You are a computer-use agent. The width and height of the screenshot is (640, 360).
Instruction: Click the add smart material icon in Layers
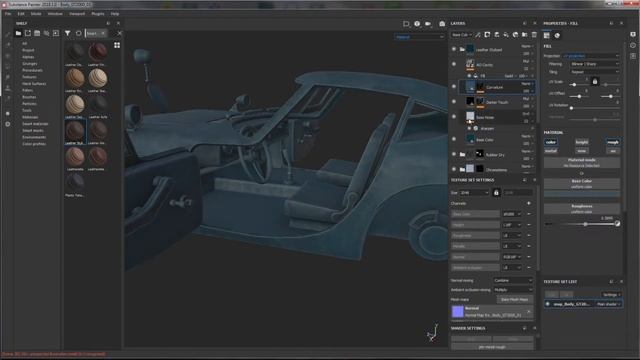516,35
